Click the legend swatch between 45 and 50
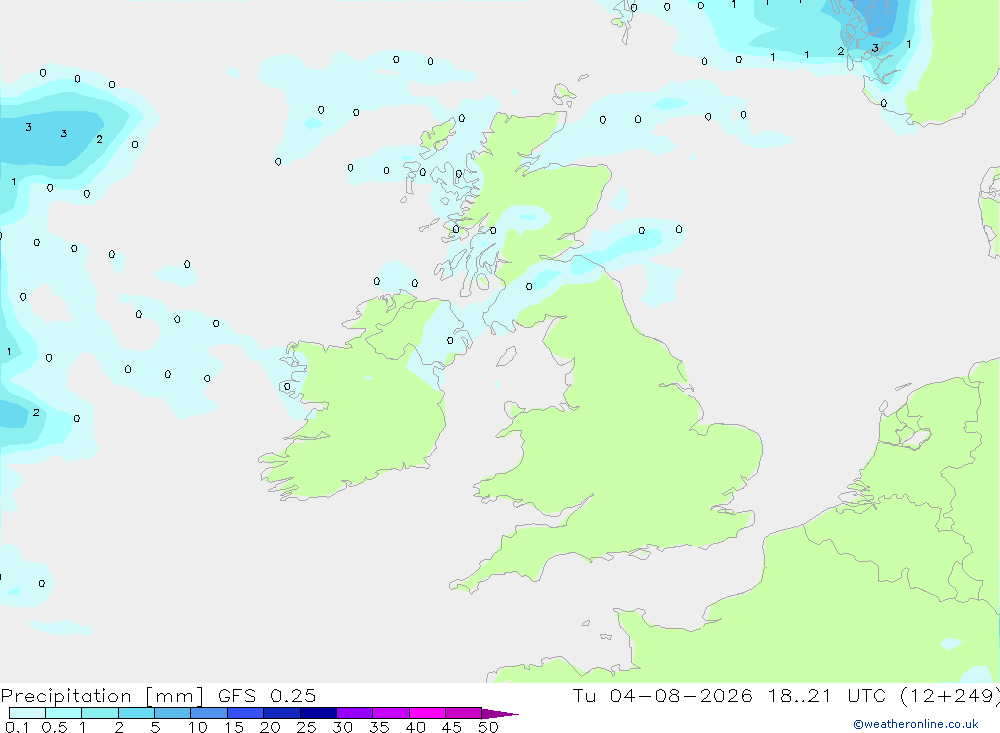Image resolution: width=1000 pixels, height=733 pixels. pyautogui.click(x=464, y=713)
